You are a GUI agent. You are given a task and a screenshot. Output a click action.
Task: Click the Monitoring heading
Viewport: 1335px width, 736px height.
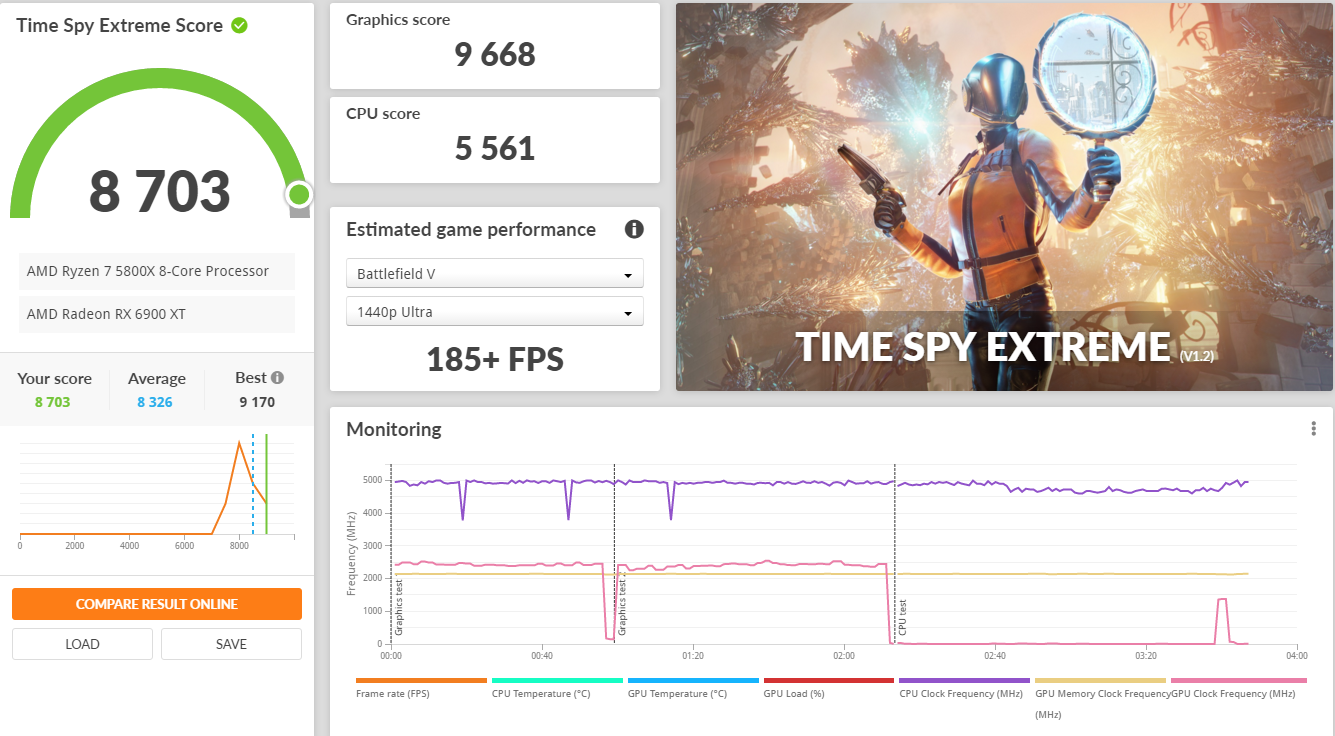click(394, 429)
